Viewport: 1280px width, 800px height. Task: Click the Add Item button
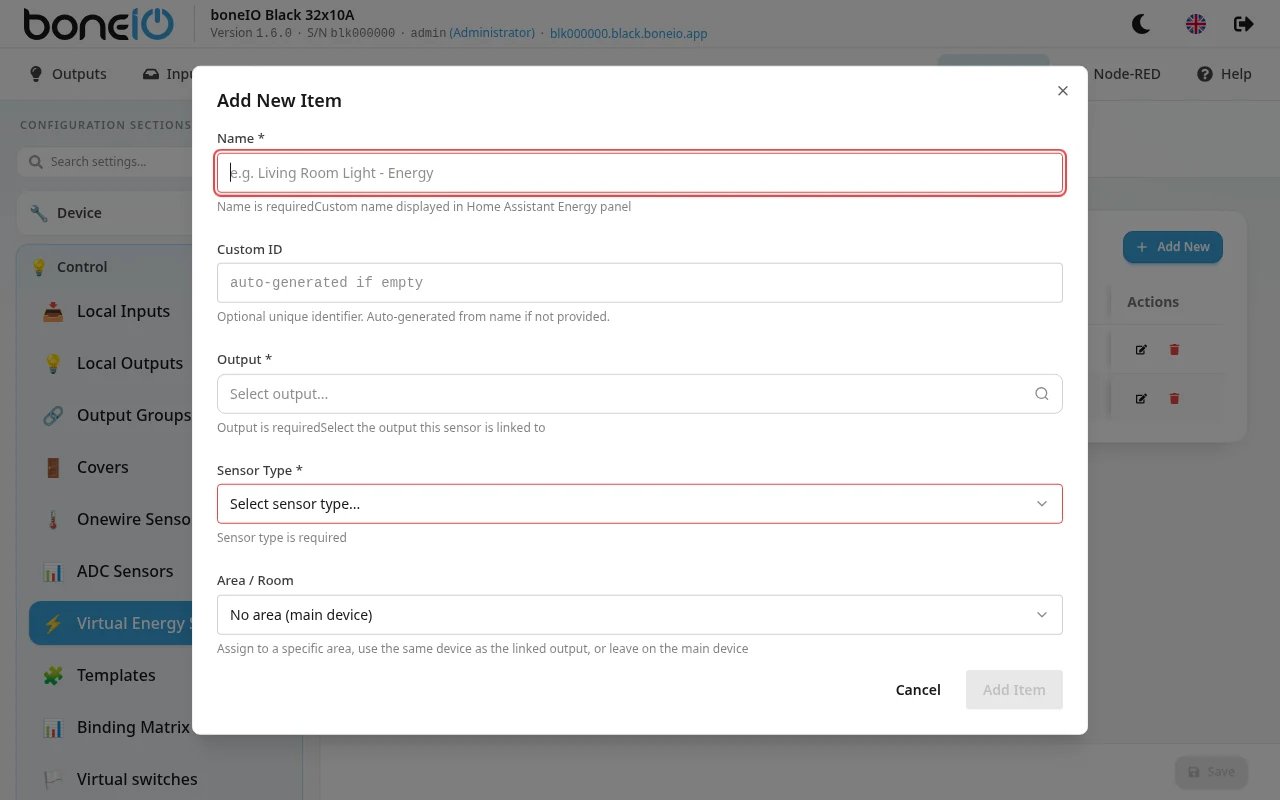(1014, 690)
